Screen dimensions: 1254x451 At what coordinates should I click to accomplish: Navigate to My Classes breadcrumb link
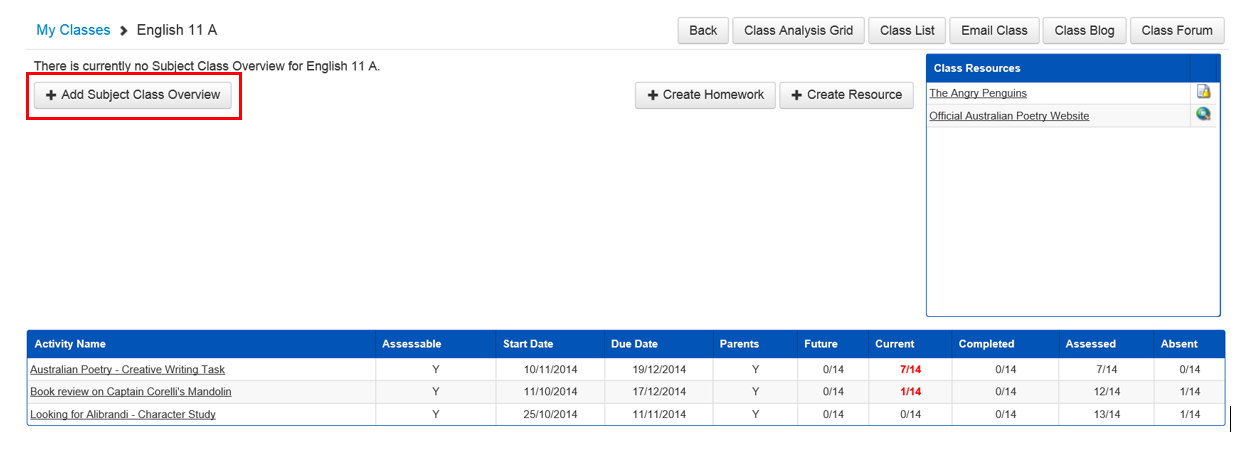click(x=73, y=30)
